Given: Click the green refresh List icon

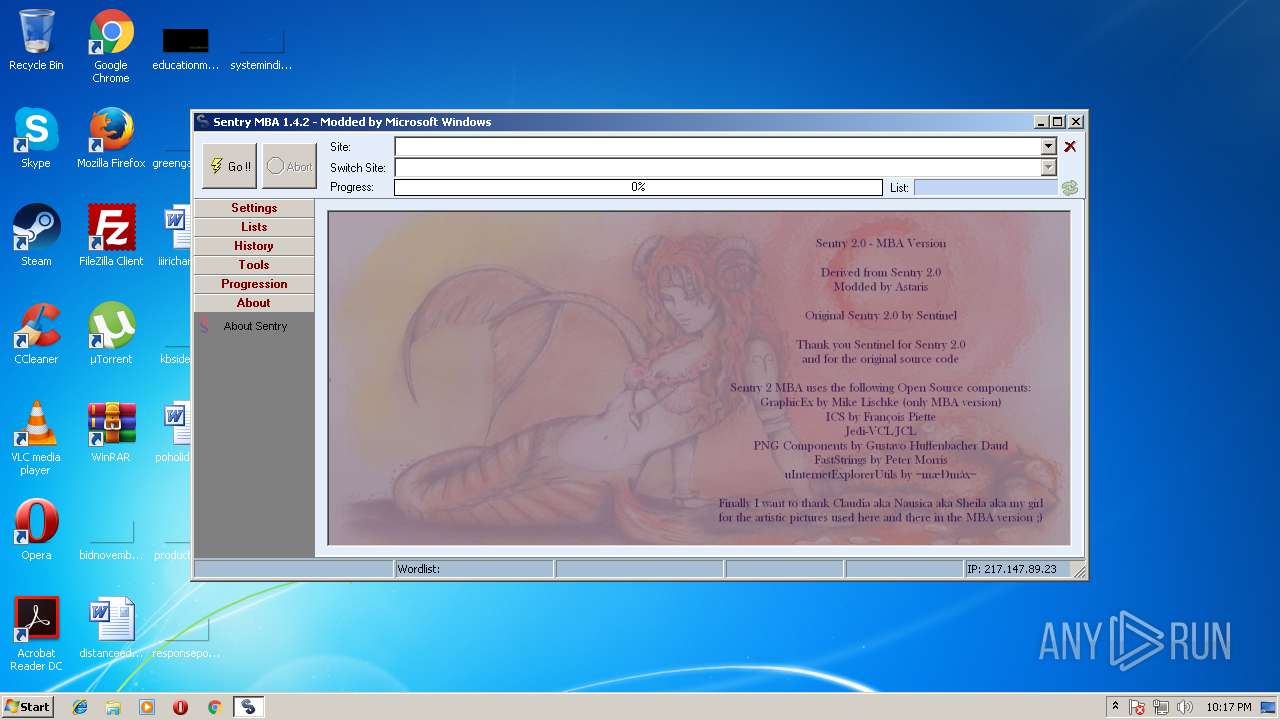Looking at the screenshot, I should coord(1070,187).
